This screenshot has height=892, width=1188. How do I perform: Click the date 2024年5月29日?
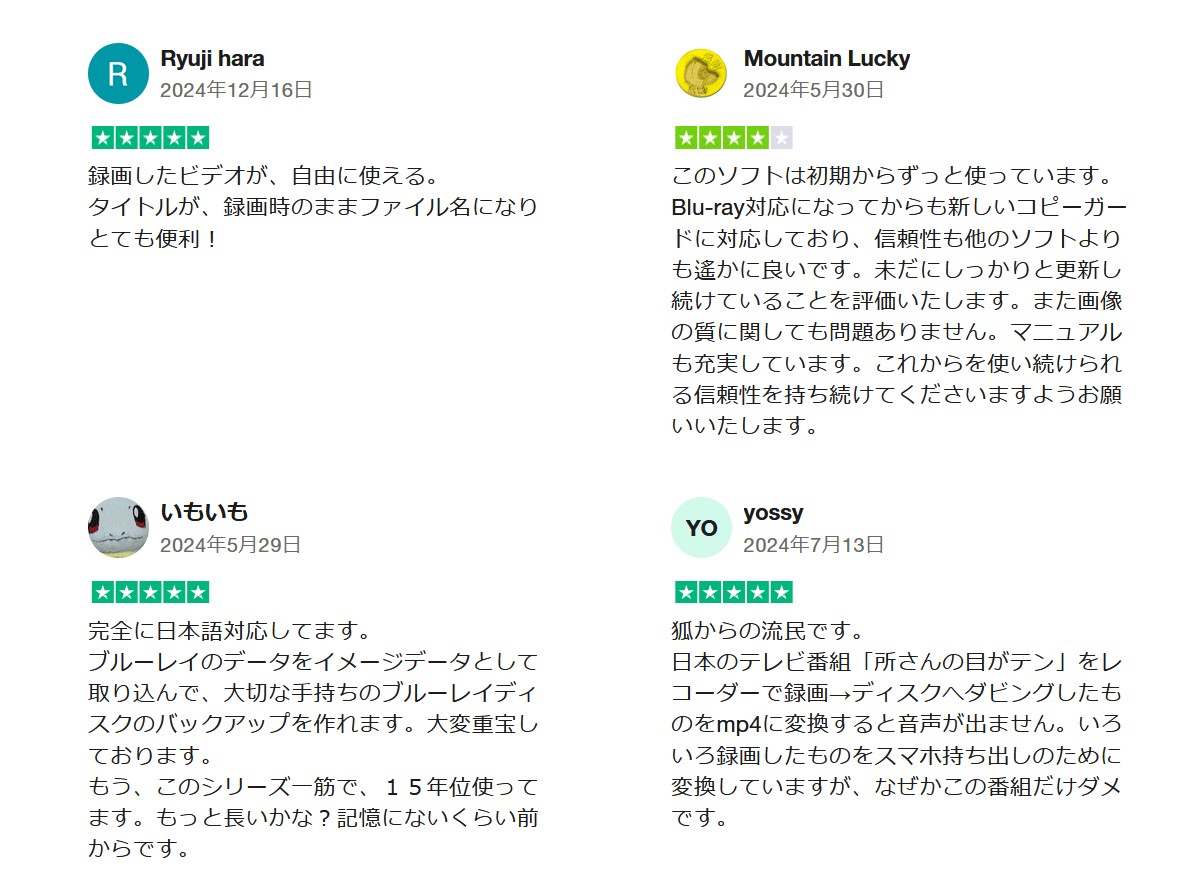coord(230,545)
